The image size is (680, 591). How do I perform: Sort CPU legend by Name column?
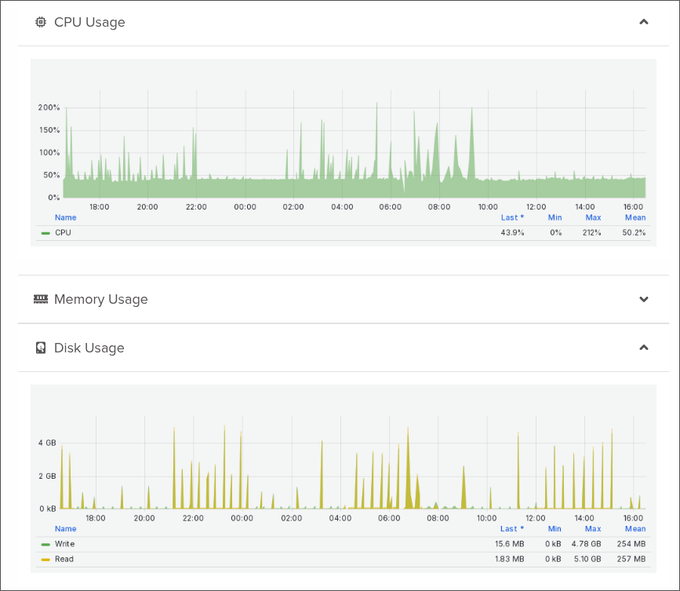[65, 218]
